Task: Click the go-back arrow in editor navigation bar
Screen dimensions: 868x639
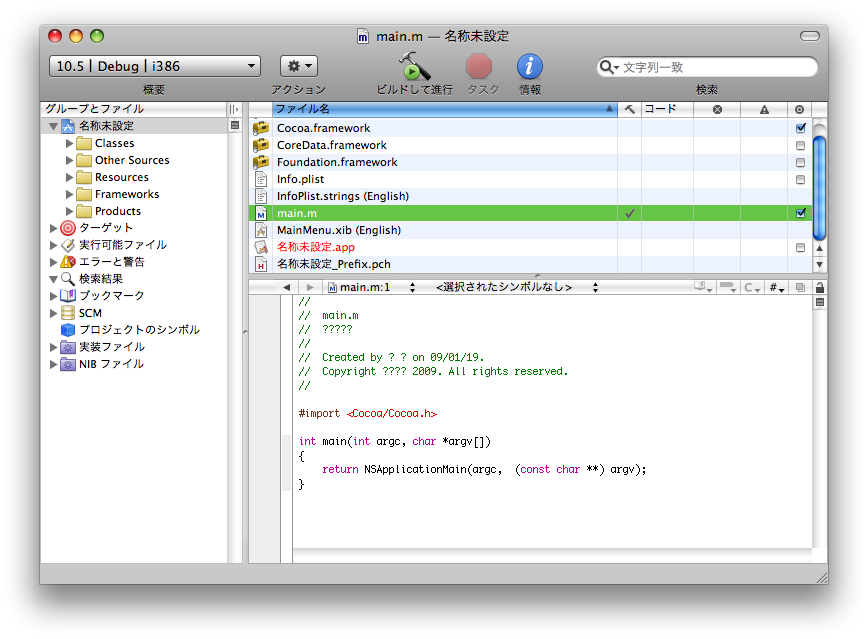Action: tap(286, 287)
